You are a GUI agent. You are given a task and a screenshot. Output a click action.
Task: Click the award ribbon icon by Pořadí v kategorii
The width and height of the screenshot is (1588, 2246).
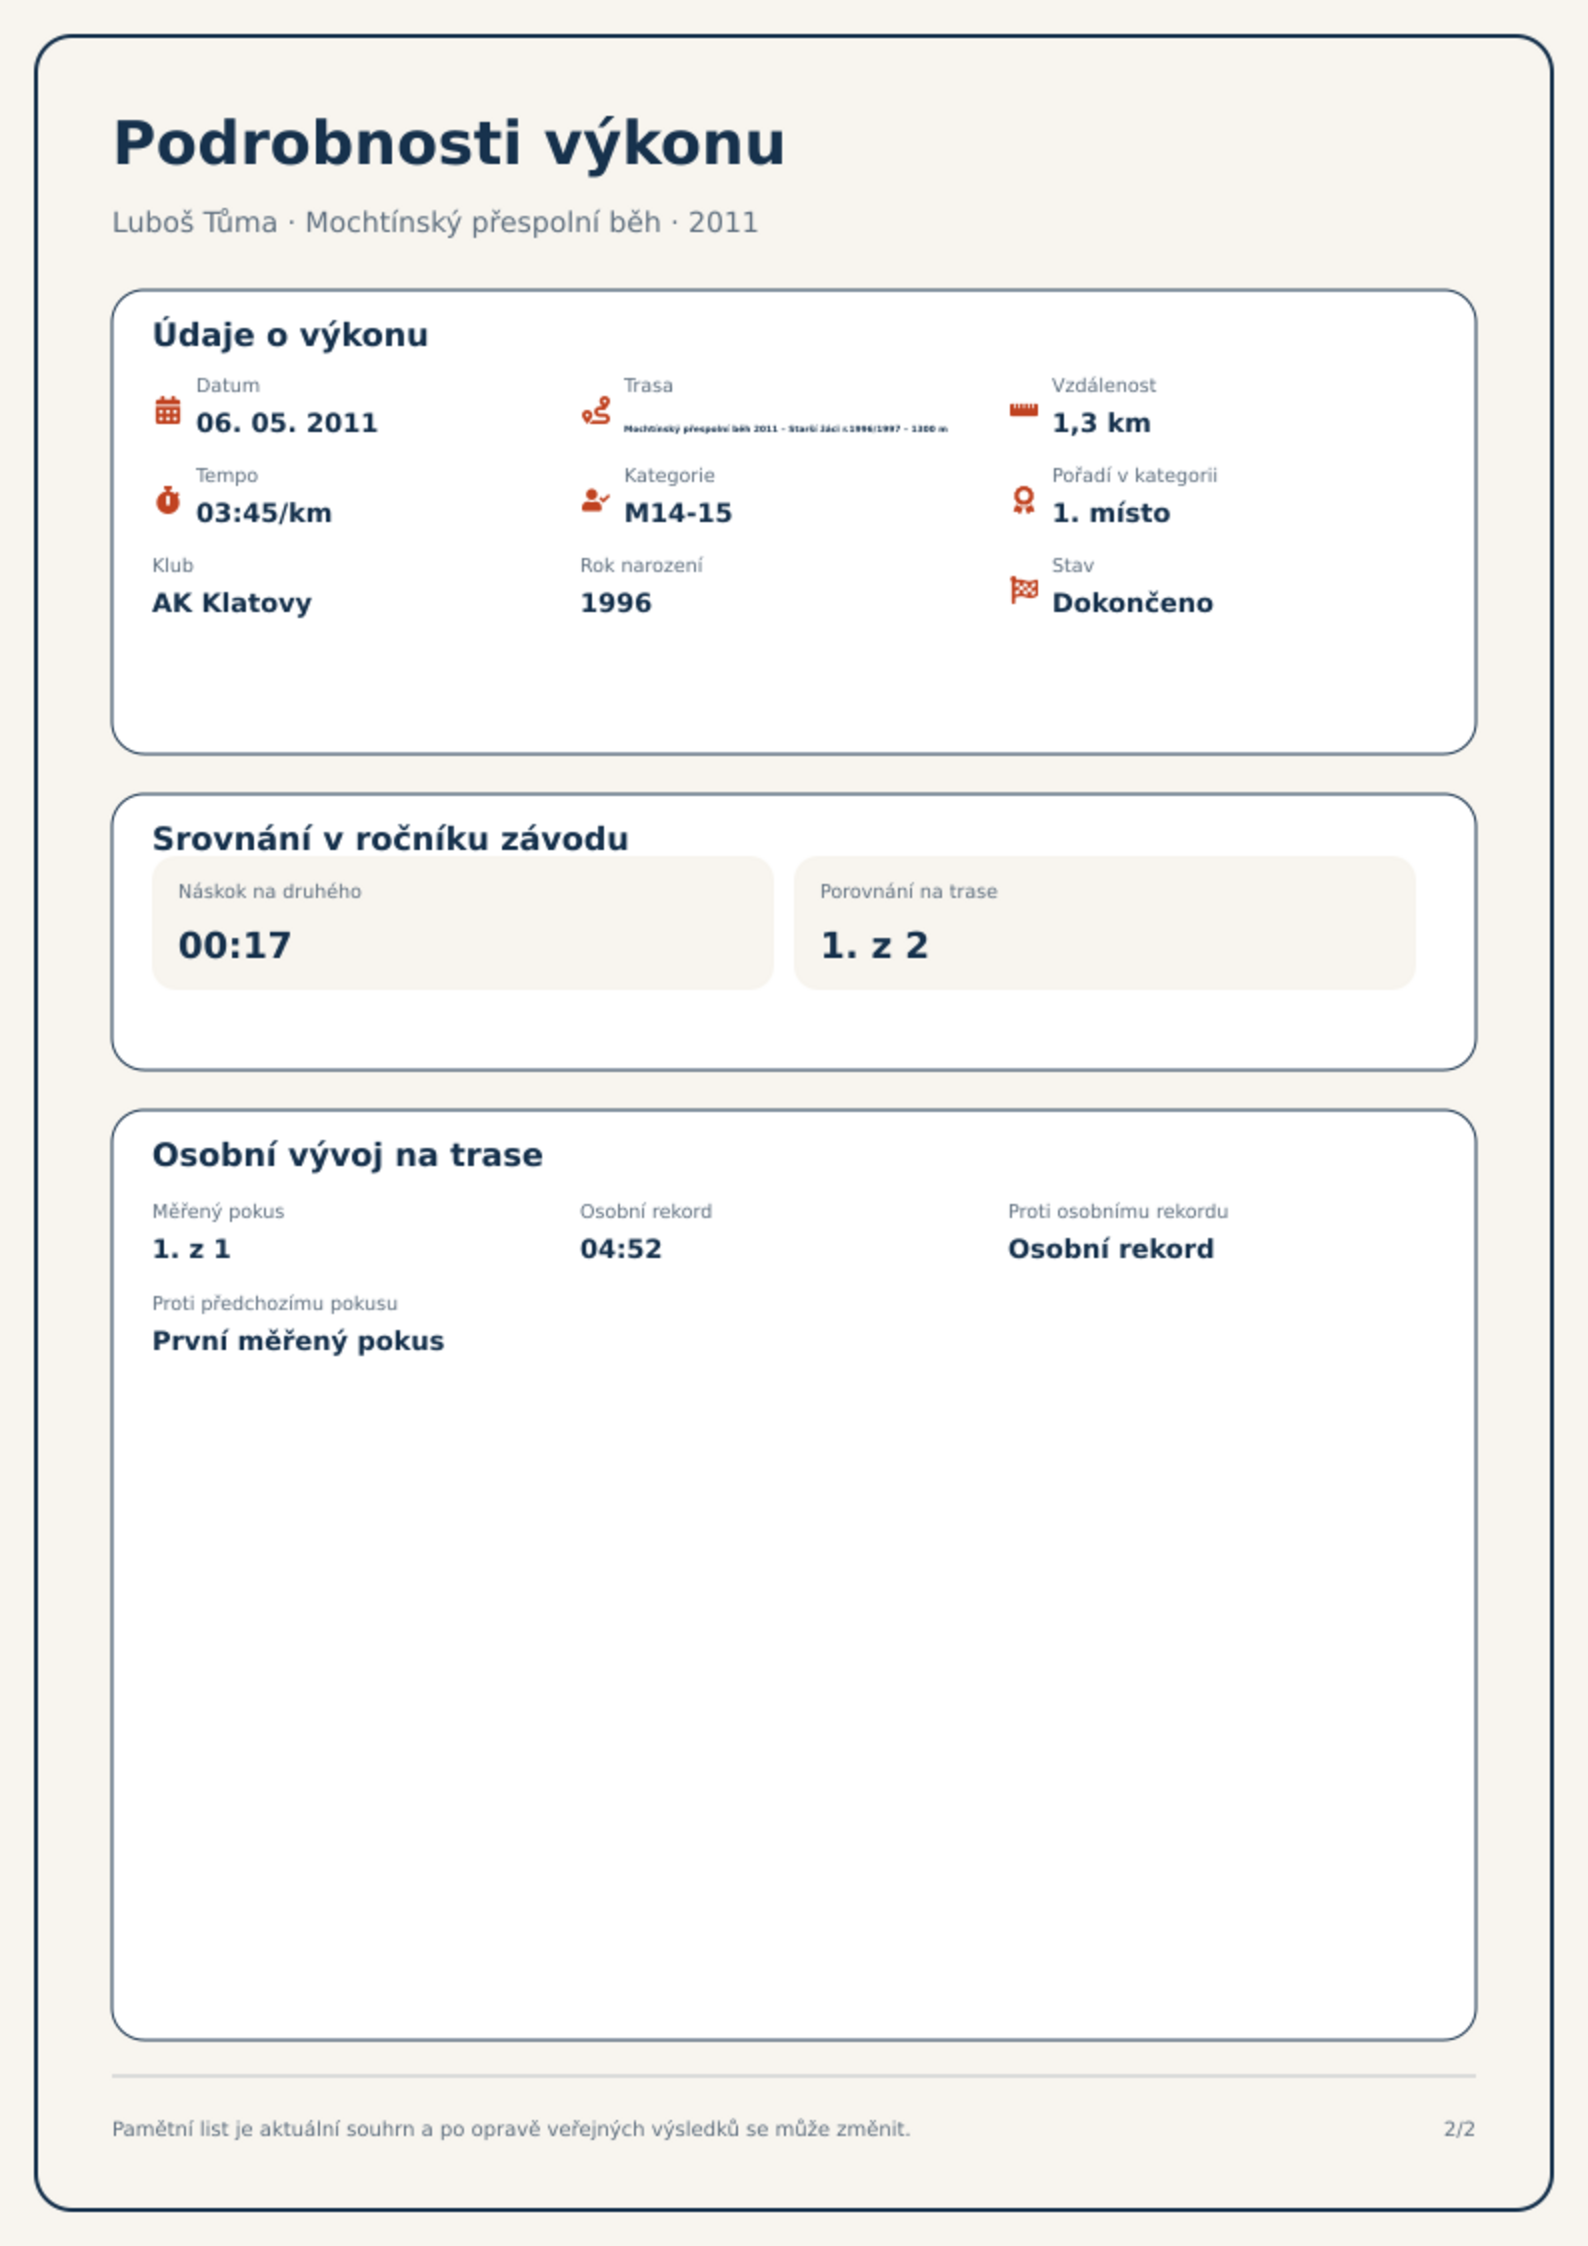pos(1023,500)
